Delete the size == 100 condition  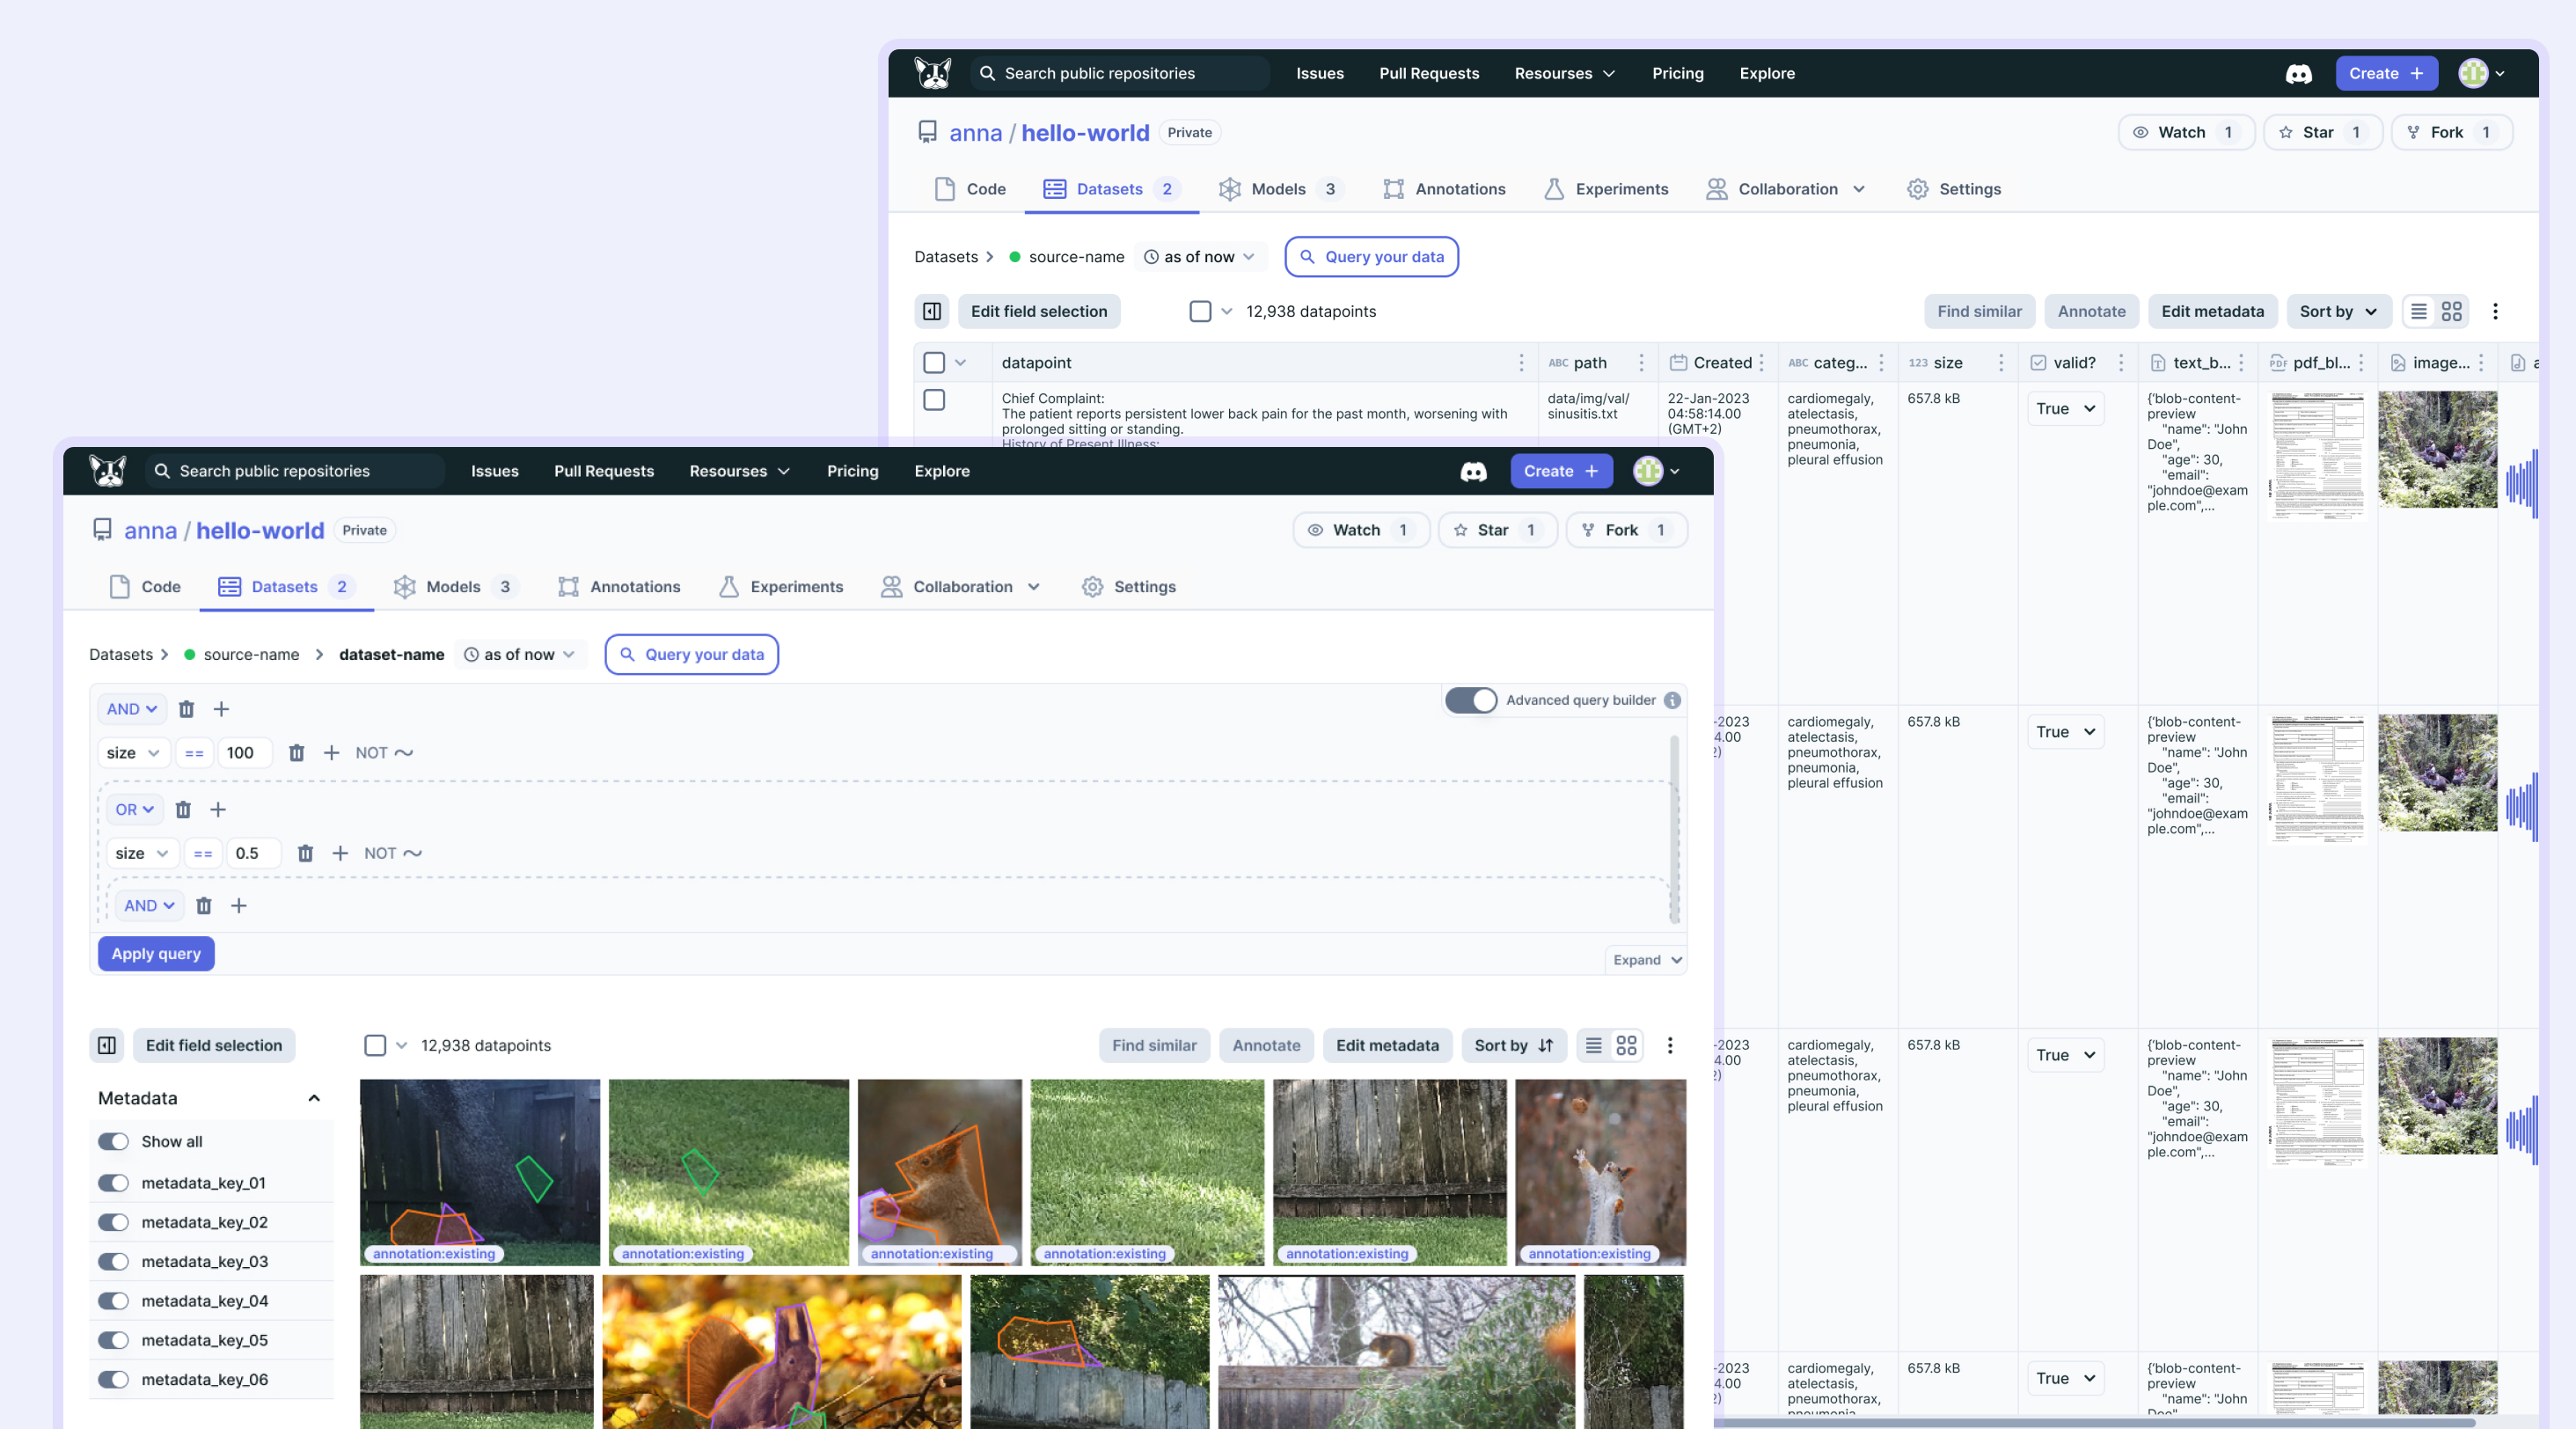(x=296, y=753)
